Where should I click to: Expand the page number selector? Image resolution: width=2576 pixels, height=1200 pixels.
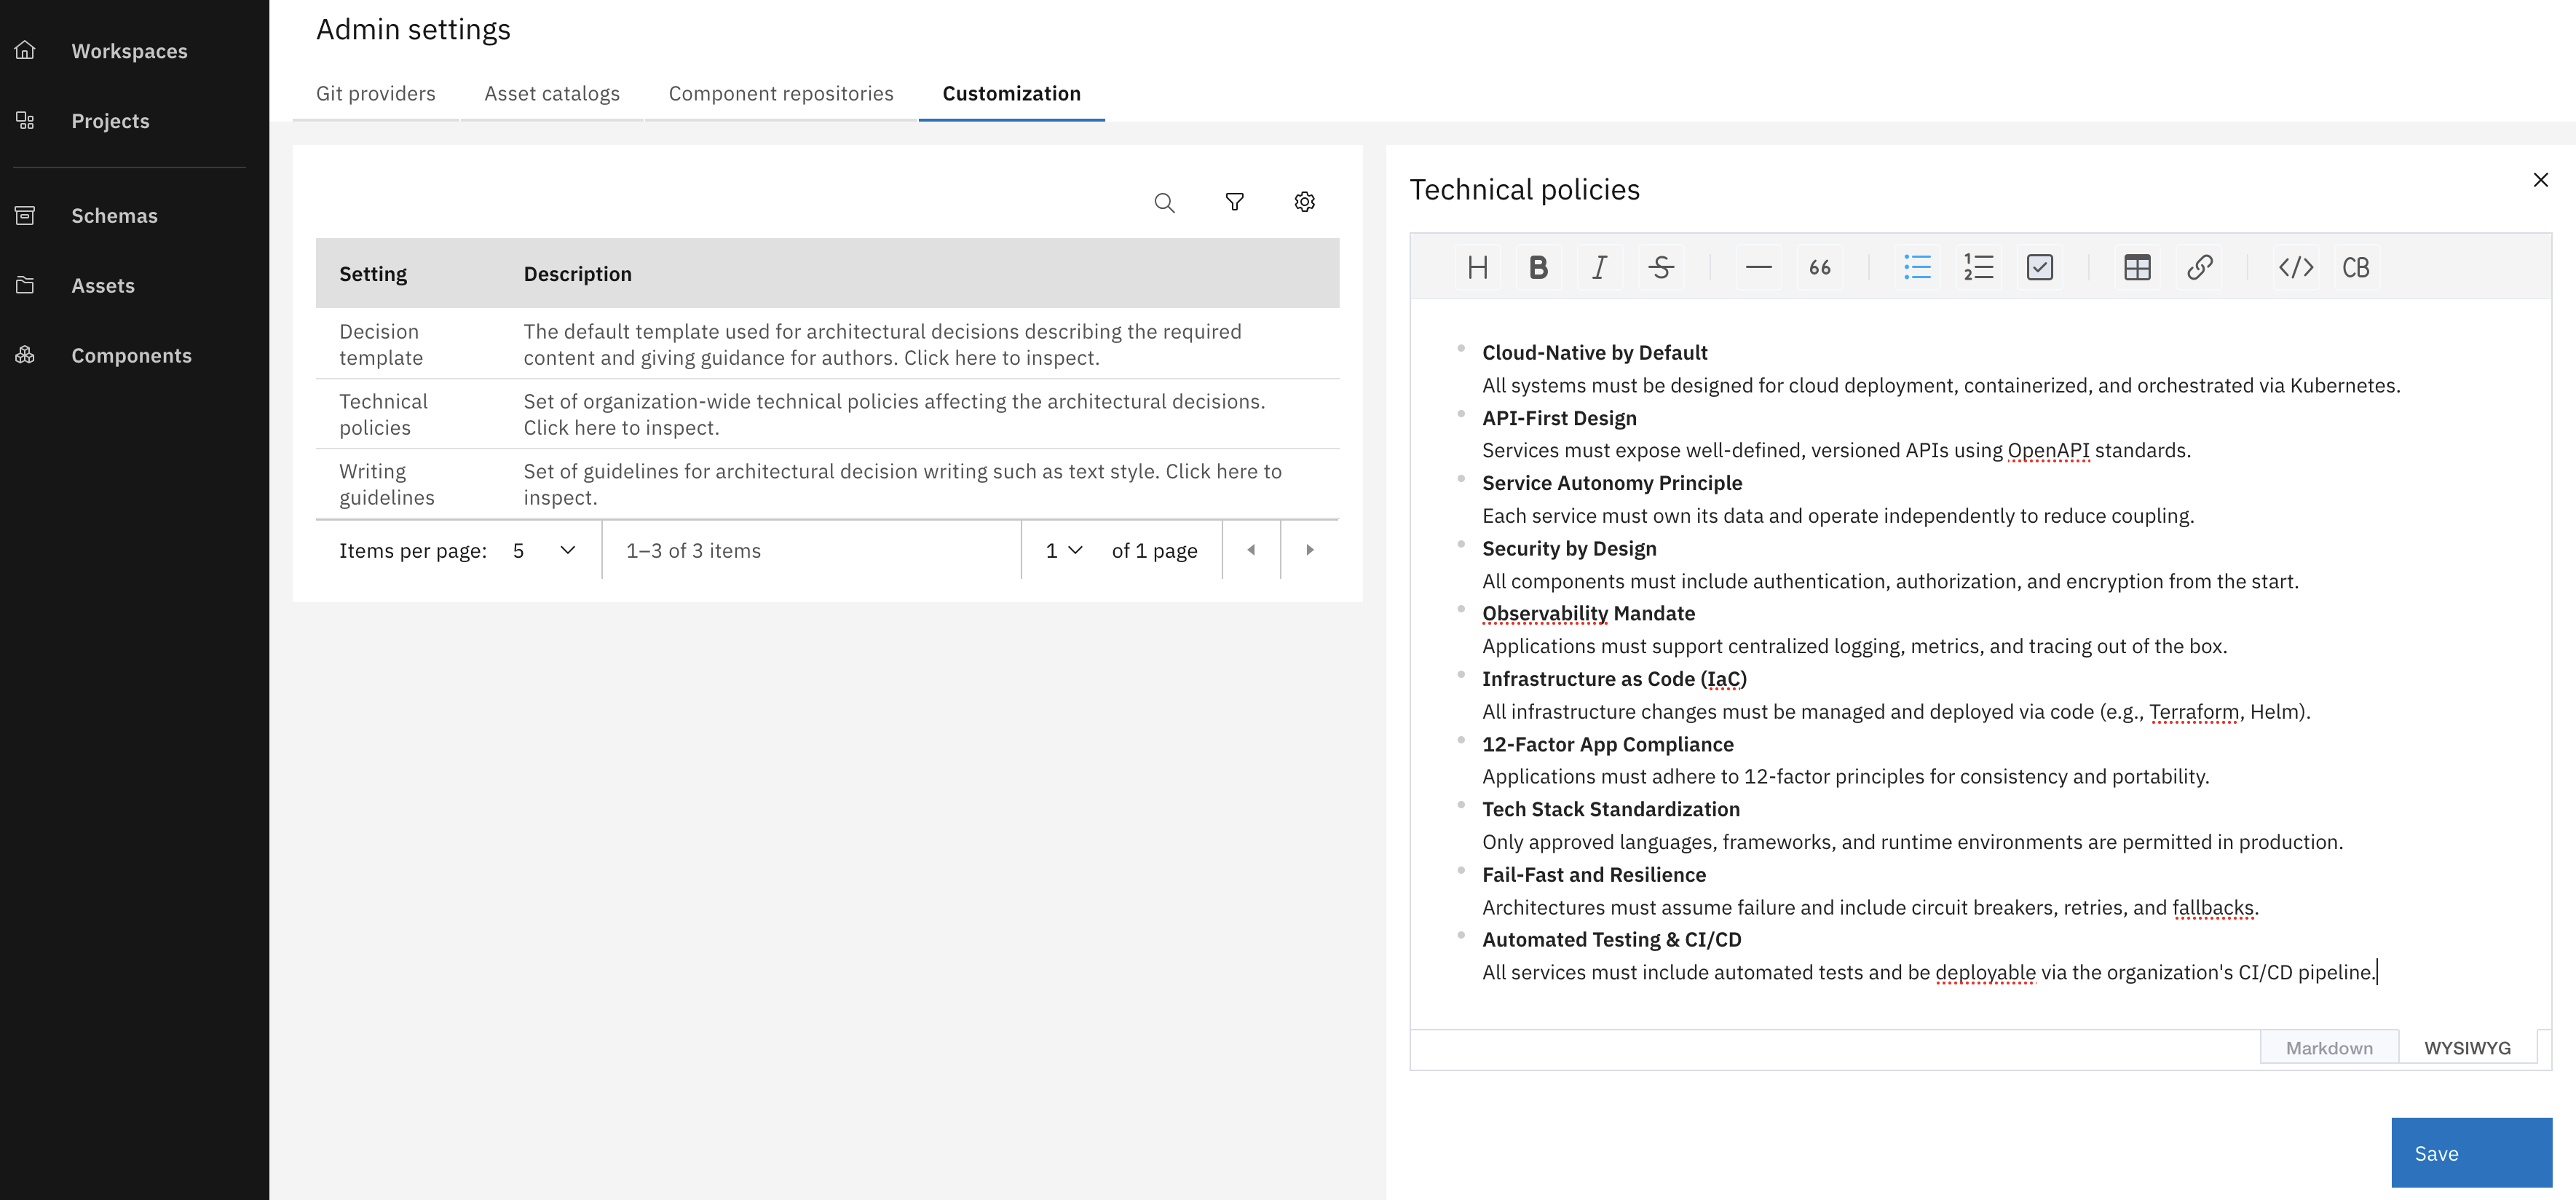coord(1063,550)
